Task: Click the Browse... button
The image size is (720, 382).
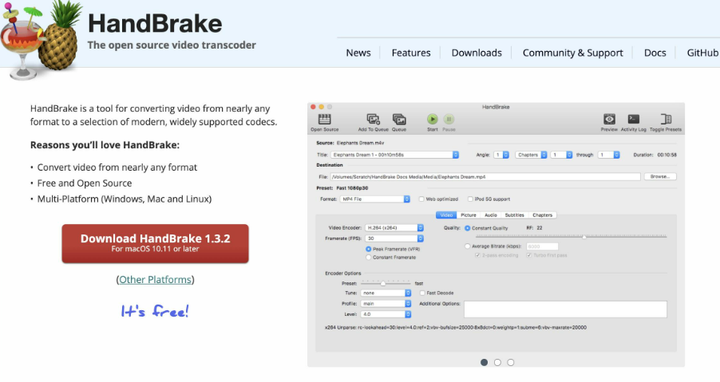Action: coord(660,176)
